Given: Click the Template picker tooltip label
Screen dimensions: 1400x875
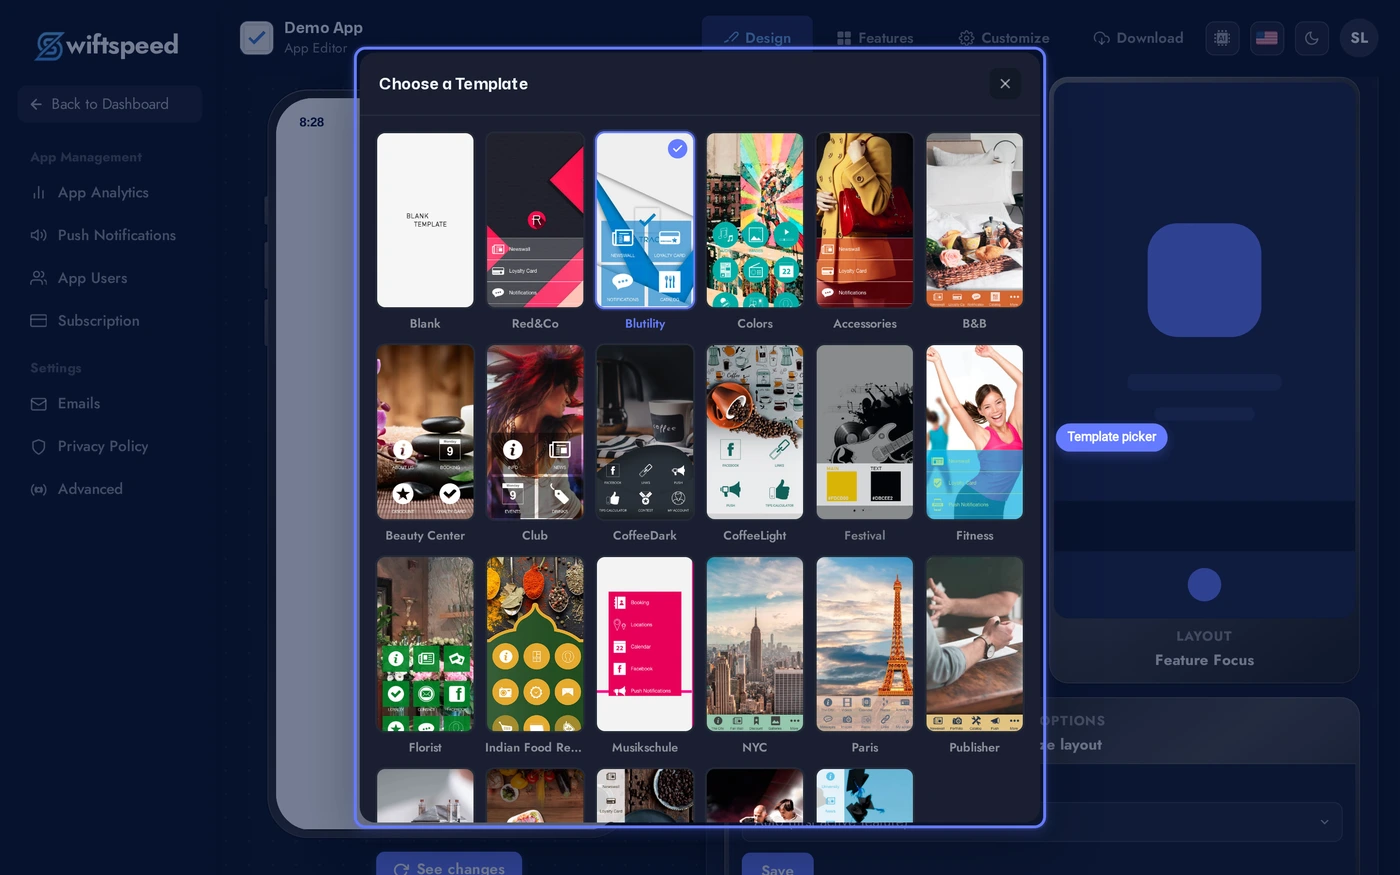Looking at the screenshot, I should point(1111,437).
